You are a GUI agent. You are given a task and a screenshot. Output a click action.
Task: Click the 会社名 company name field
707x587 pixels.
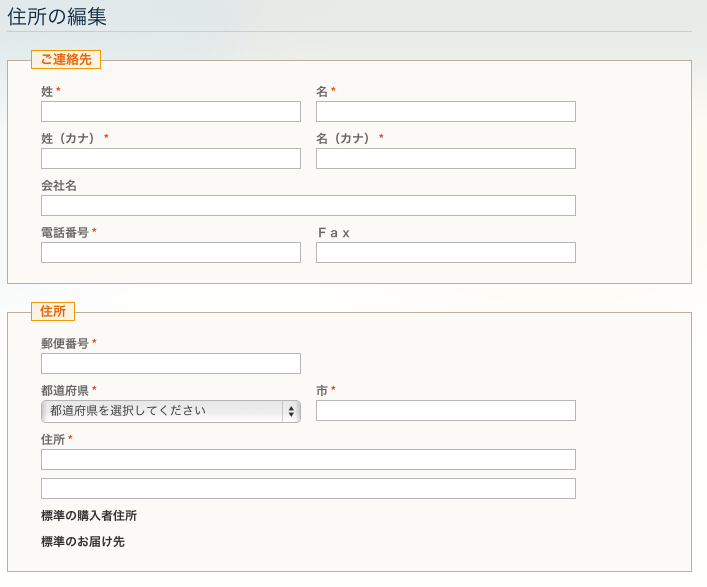[308, 206]
